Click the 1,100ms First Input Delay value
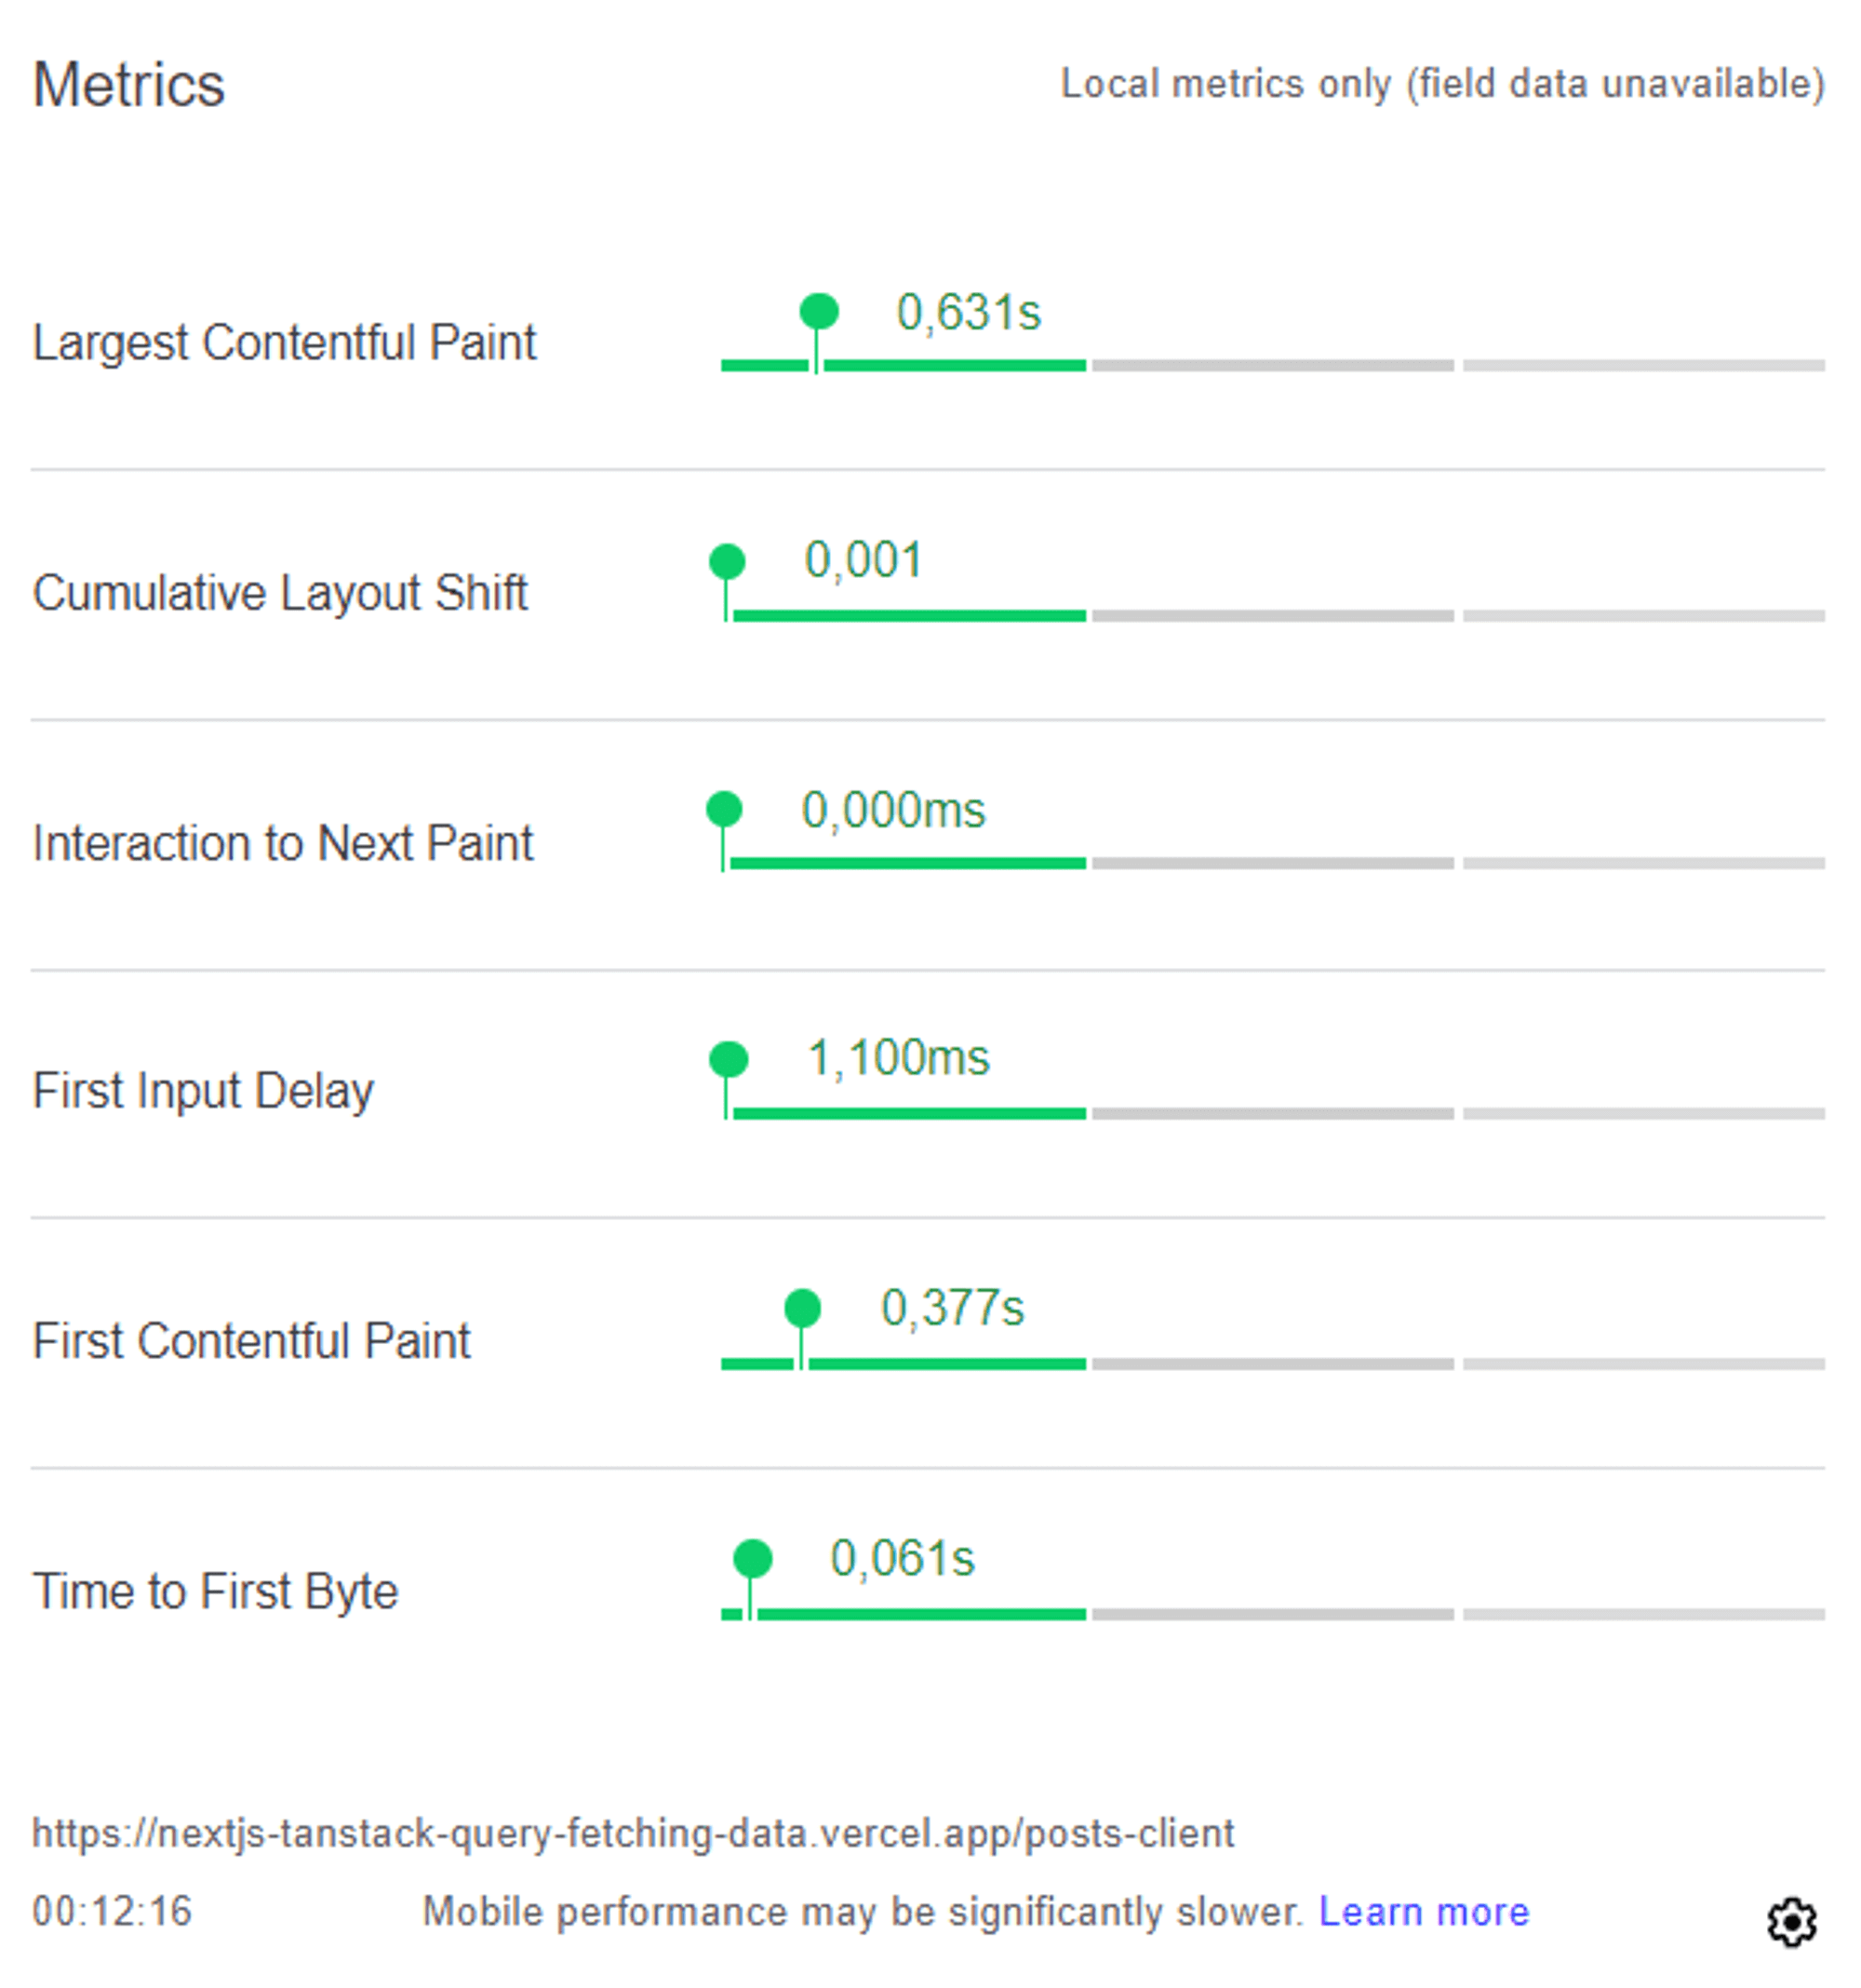The height and width of the screenshot is (1988, 1861). [x=898, y=1058]
